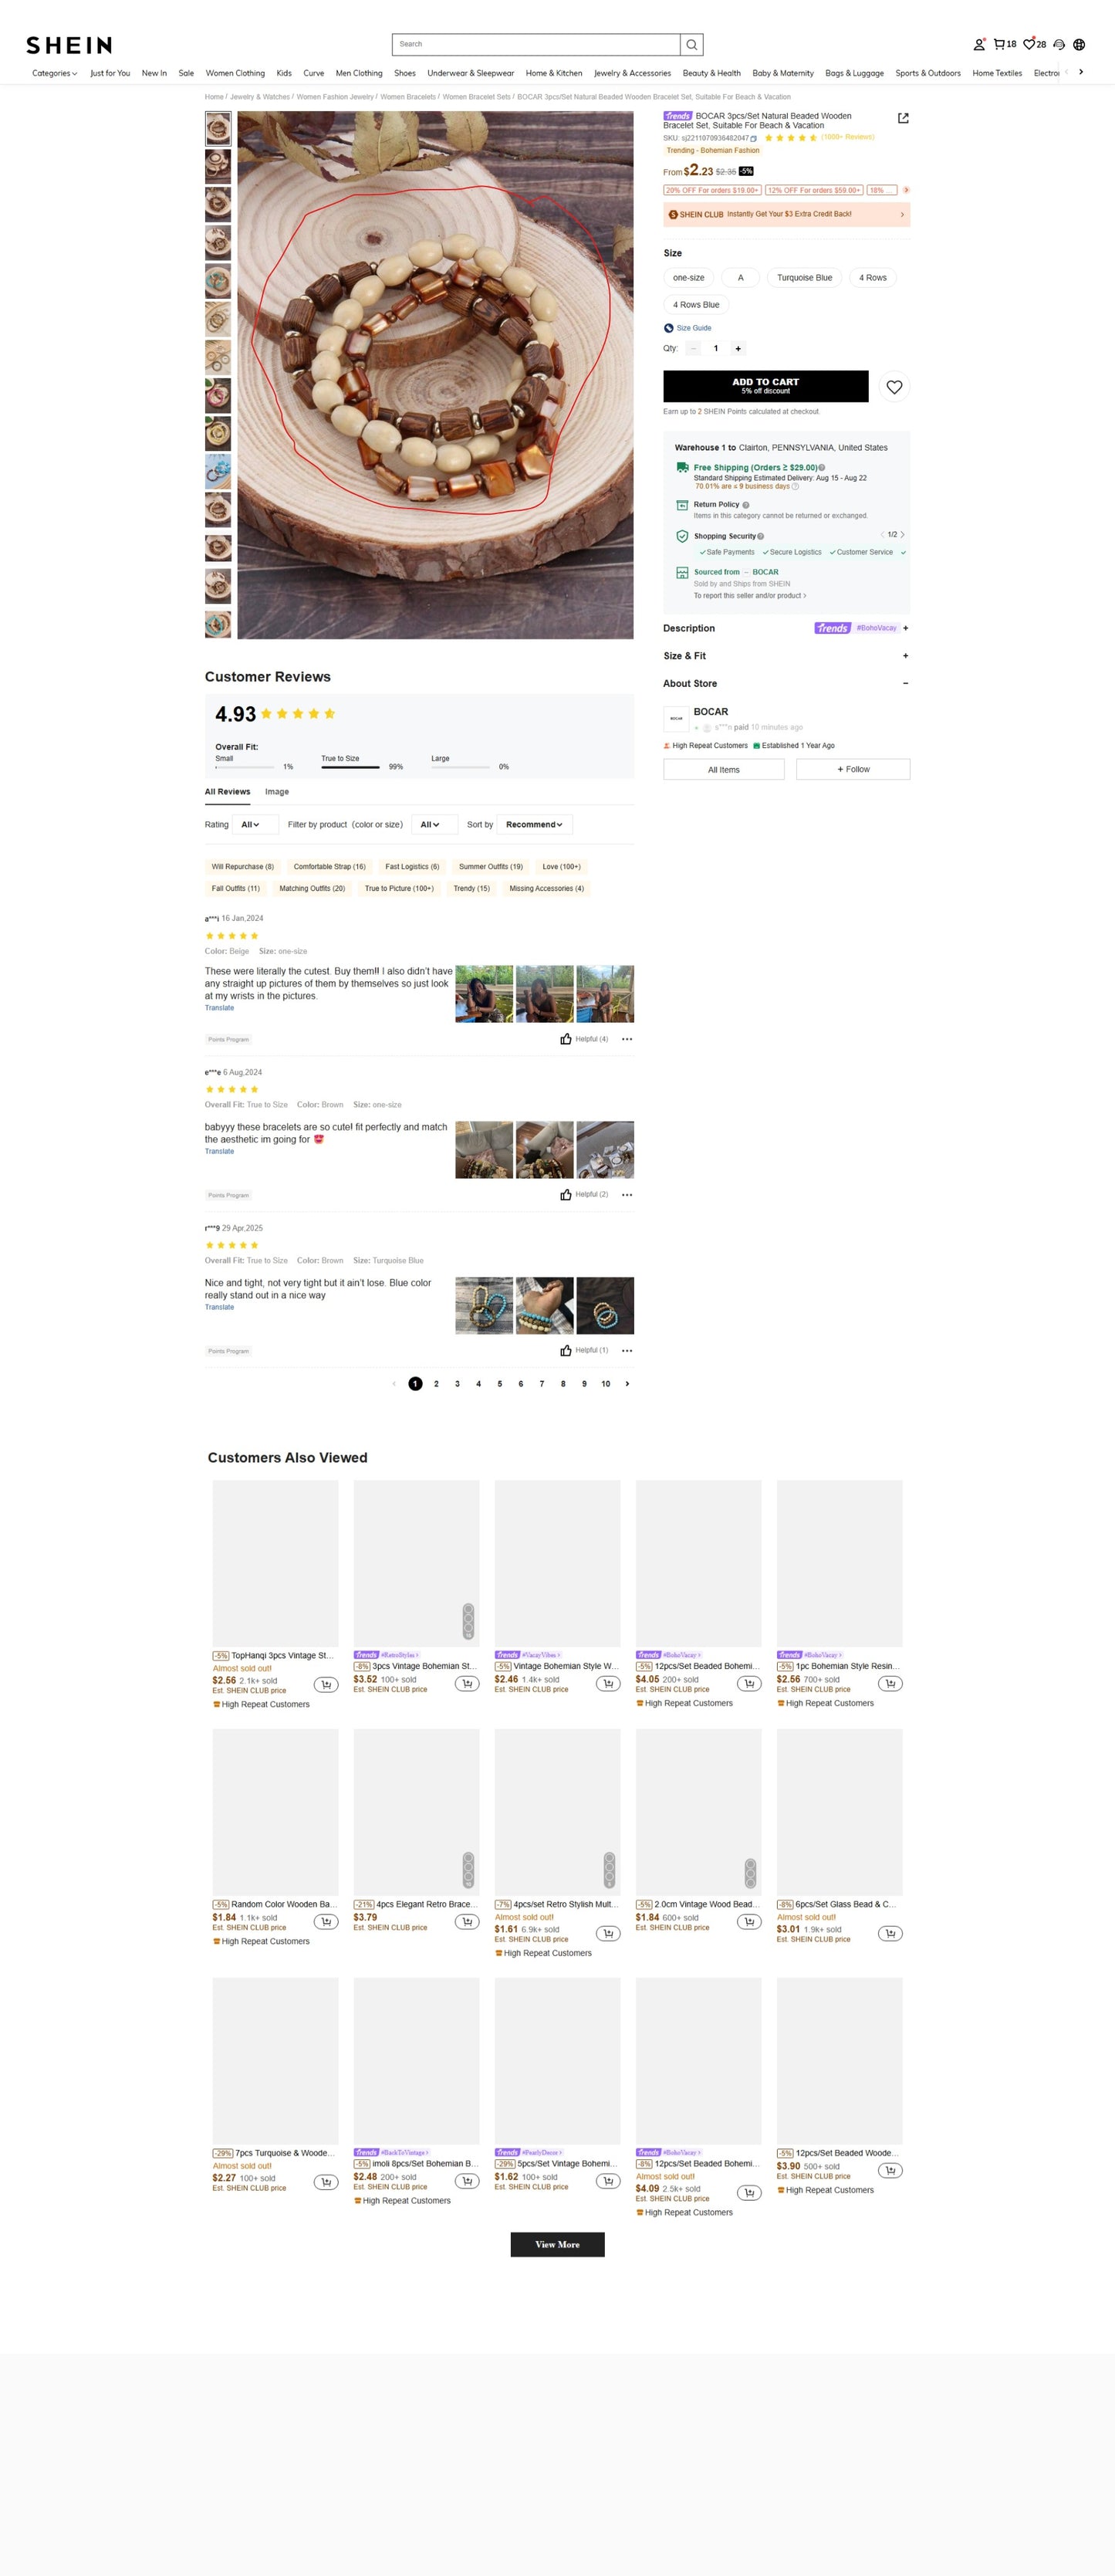The width and height of the screenshot is (1115, 2576).
Task: Open the wishlist heart icon in header
Action: (1028, 44)
